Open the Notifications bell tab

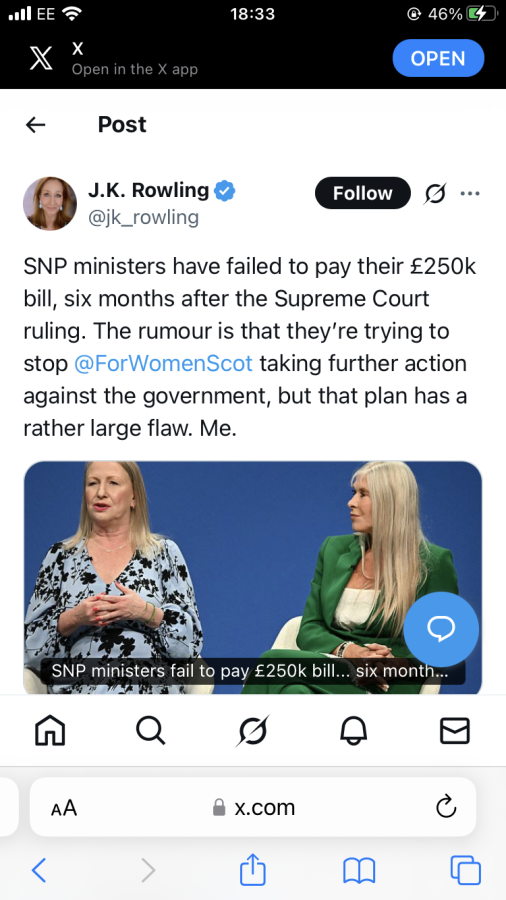coord(353,731)
